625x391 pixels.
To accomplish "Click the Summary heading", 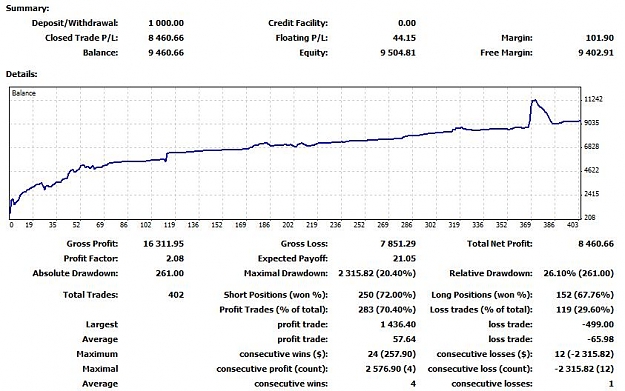I will pyautogui.click(x=28, y=8).
